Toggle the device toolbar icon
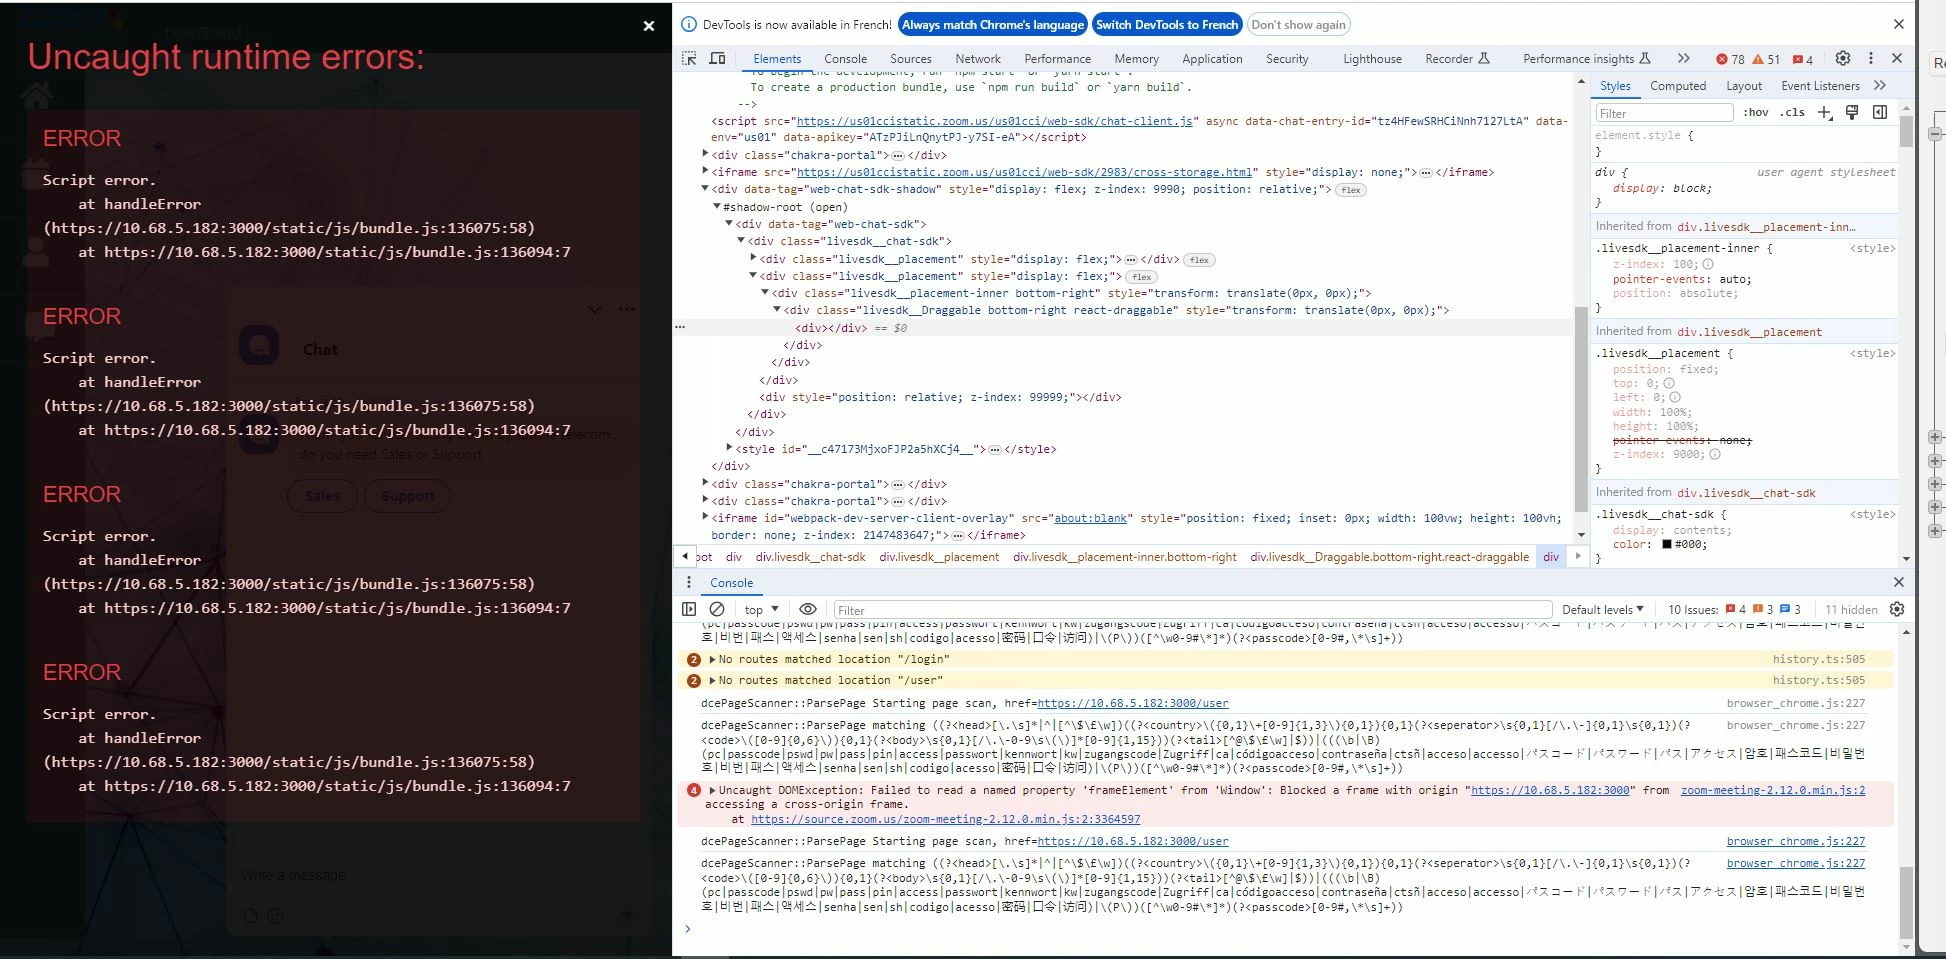The image size is (1946, 959). coord(717,58)
